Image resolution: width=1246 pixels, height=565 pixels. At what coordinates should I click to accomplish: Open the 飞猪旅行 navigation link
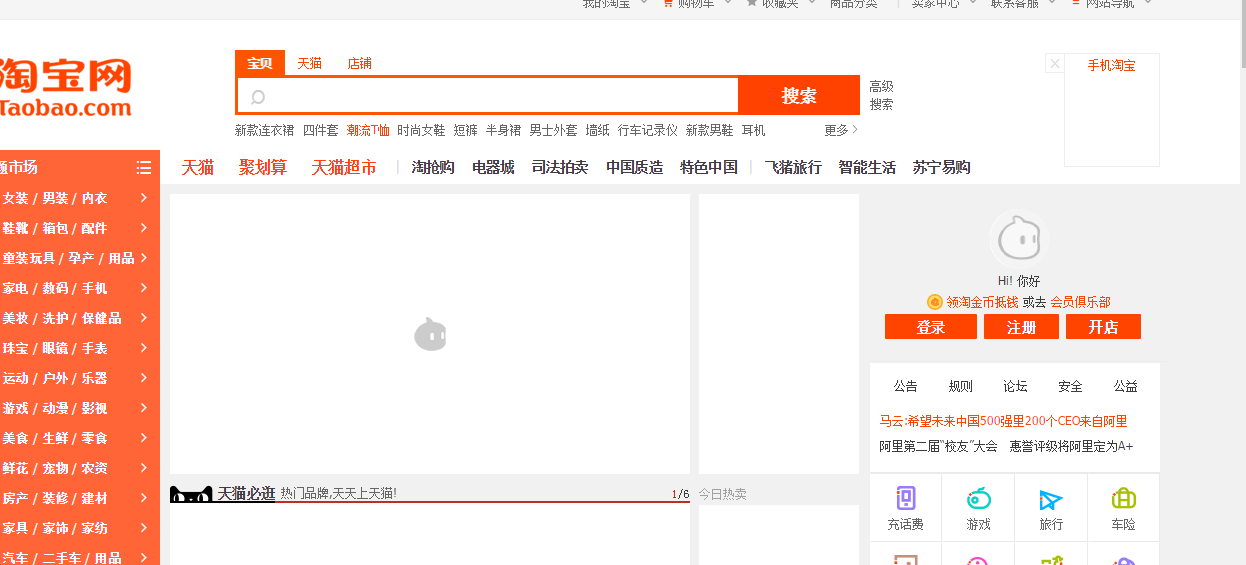coord(793,167)
